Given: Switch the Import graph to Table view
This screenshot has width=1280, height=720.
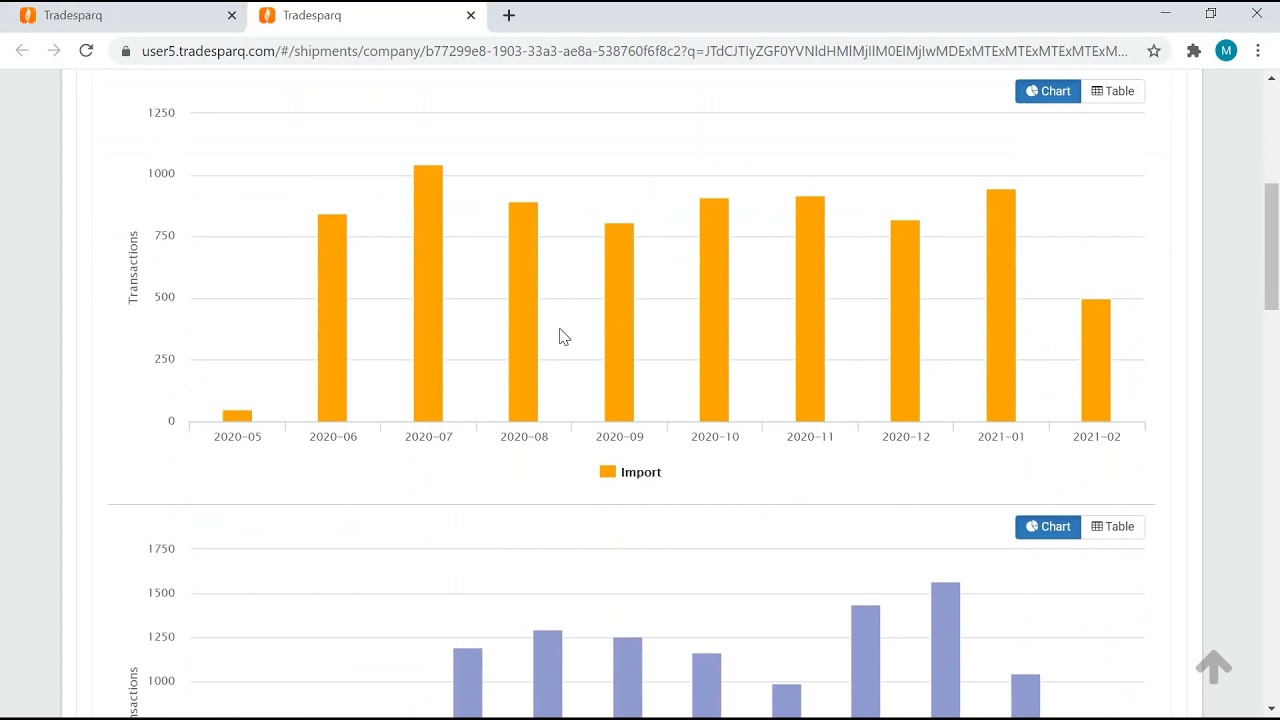Looking at the screenshot, I should pos(1113,91).
